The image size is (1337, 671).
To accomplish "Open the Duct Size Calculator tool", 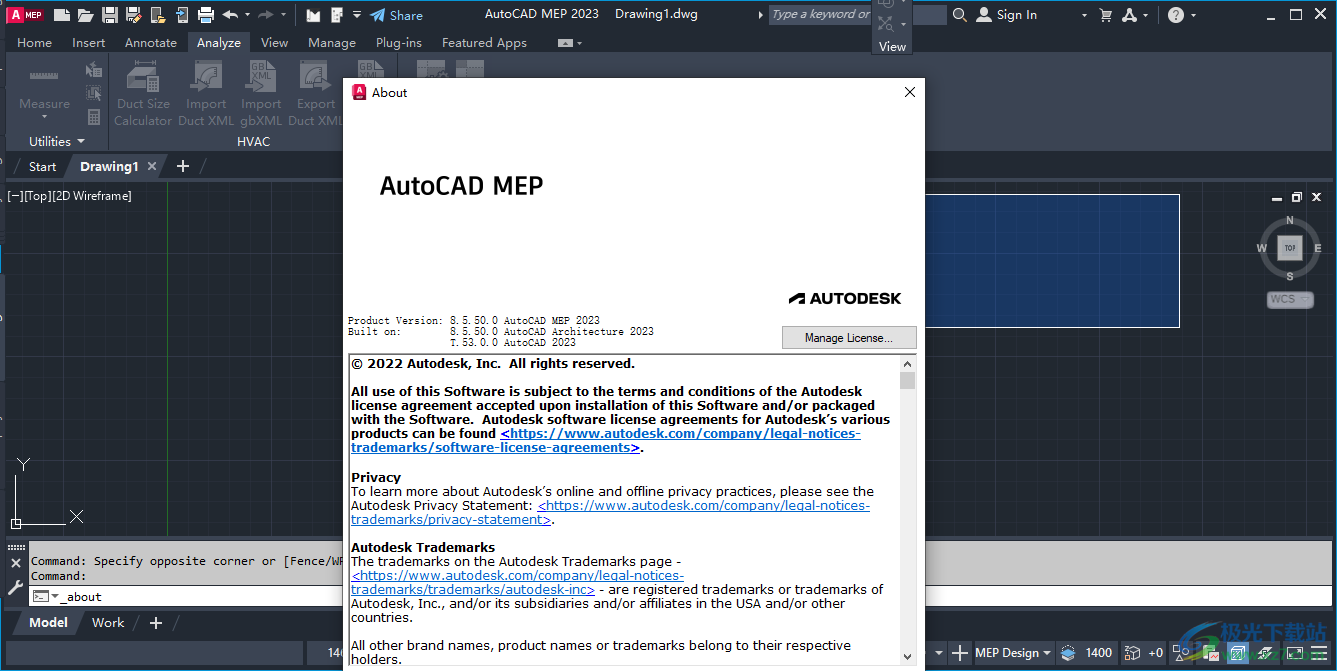I will coord(142,90).
